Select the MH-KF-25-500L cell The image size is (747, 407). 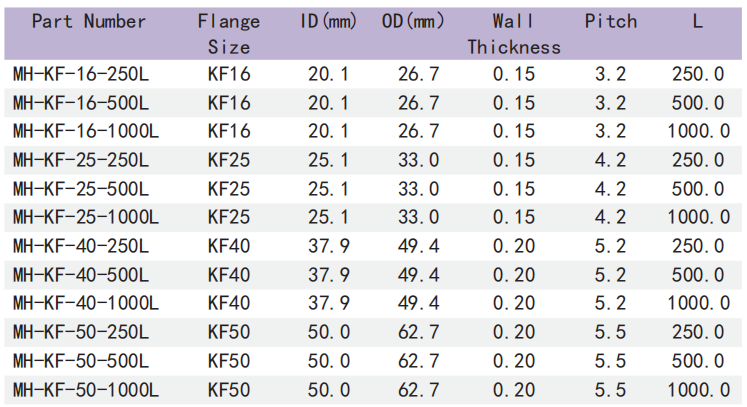click(81, 188)
